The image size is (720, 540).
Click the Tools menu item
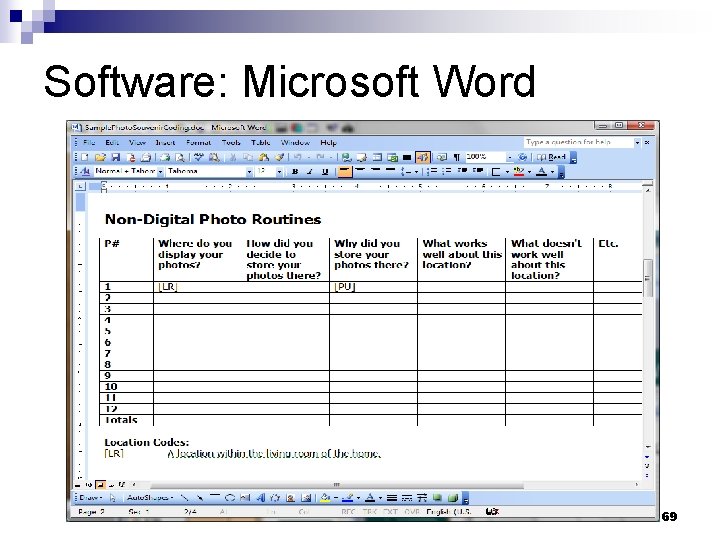tap(231, 143)
